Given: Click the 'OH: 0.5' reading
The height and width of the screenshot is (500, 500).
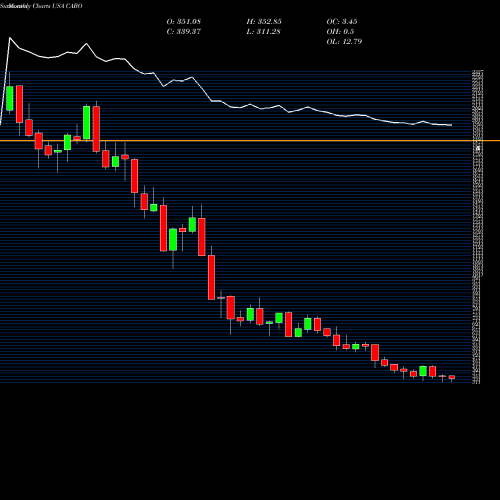Looking at the screenshot, I should [x=340, y=32].
